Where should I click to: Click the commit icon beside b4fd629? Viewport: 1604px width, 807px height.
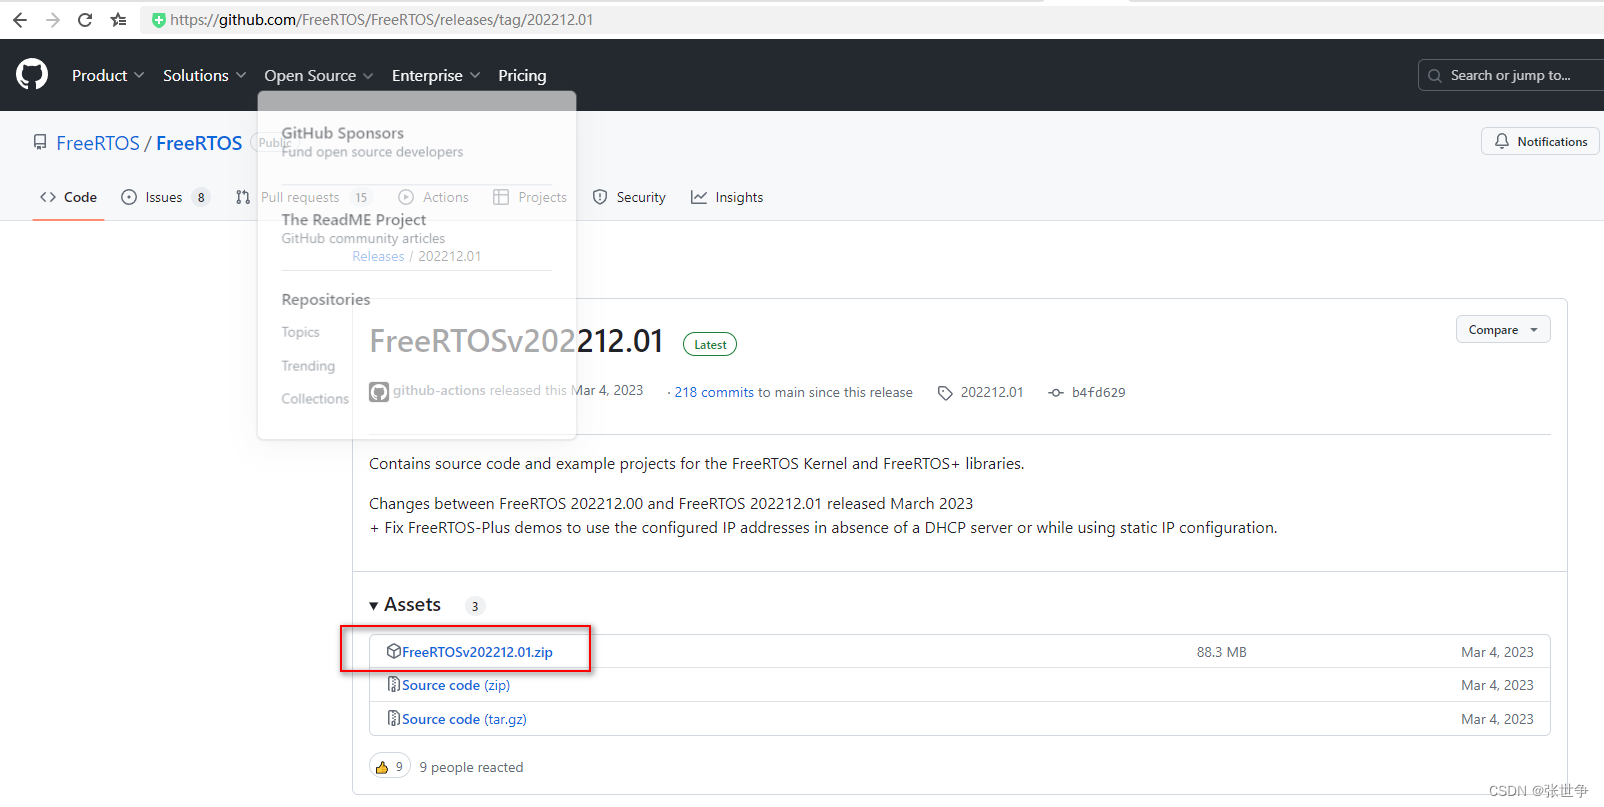point(1056,393)
